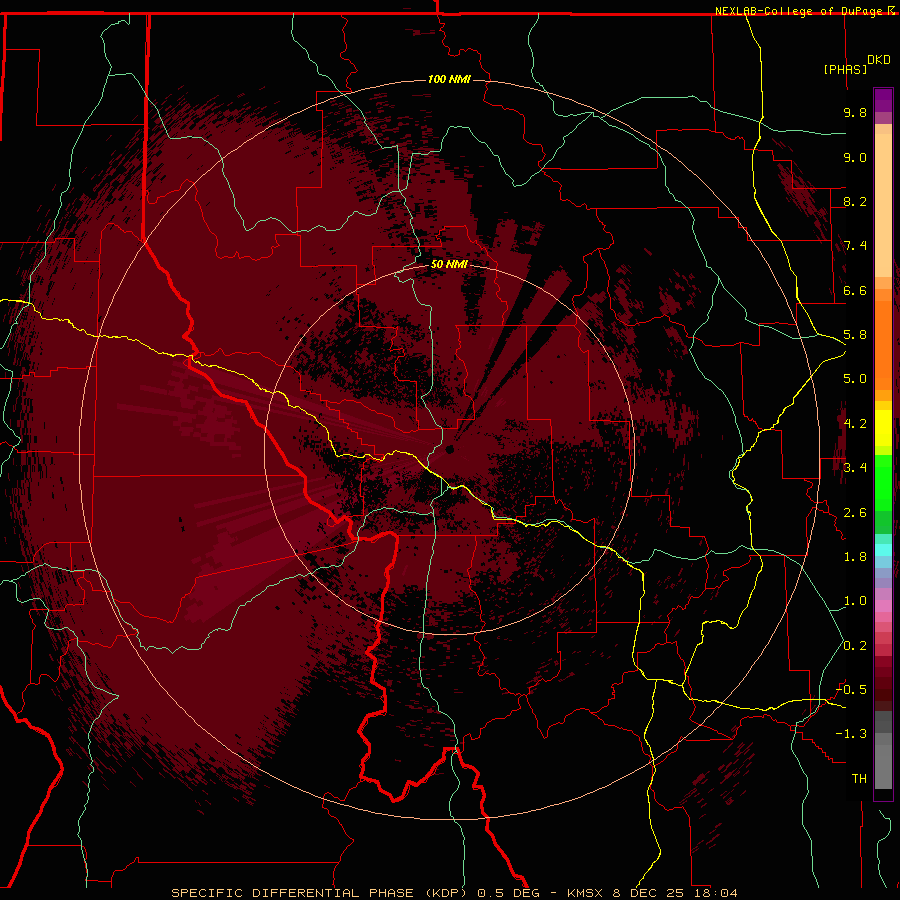Viewport: 900px width, 900px height.
Task: Click the 9.0 value on the scale
Action: (855, 157)
